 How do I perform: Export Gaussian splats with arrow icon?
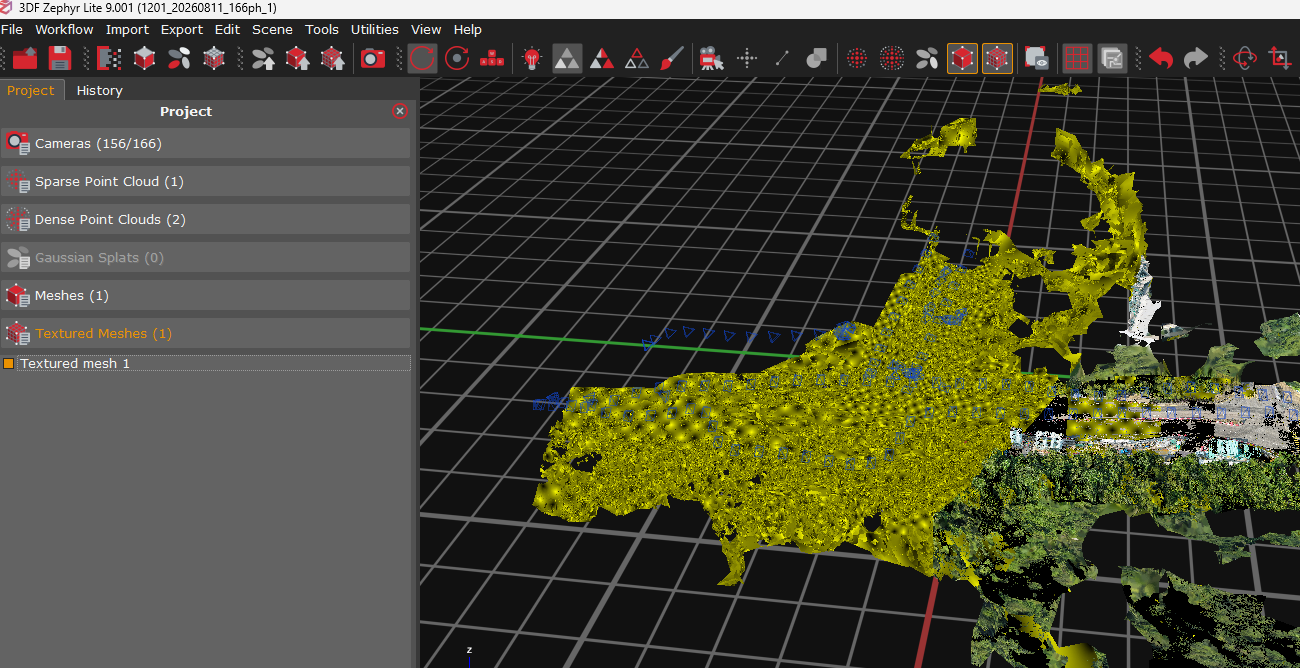point(264,58)
